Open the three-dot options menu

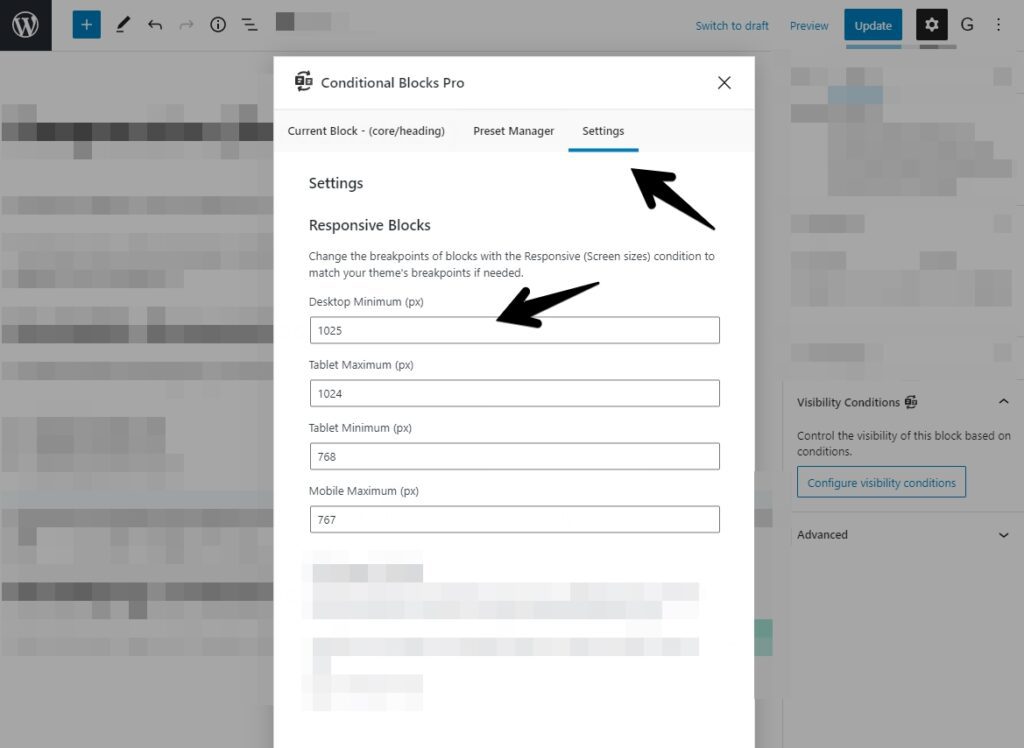click(999, 25)
